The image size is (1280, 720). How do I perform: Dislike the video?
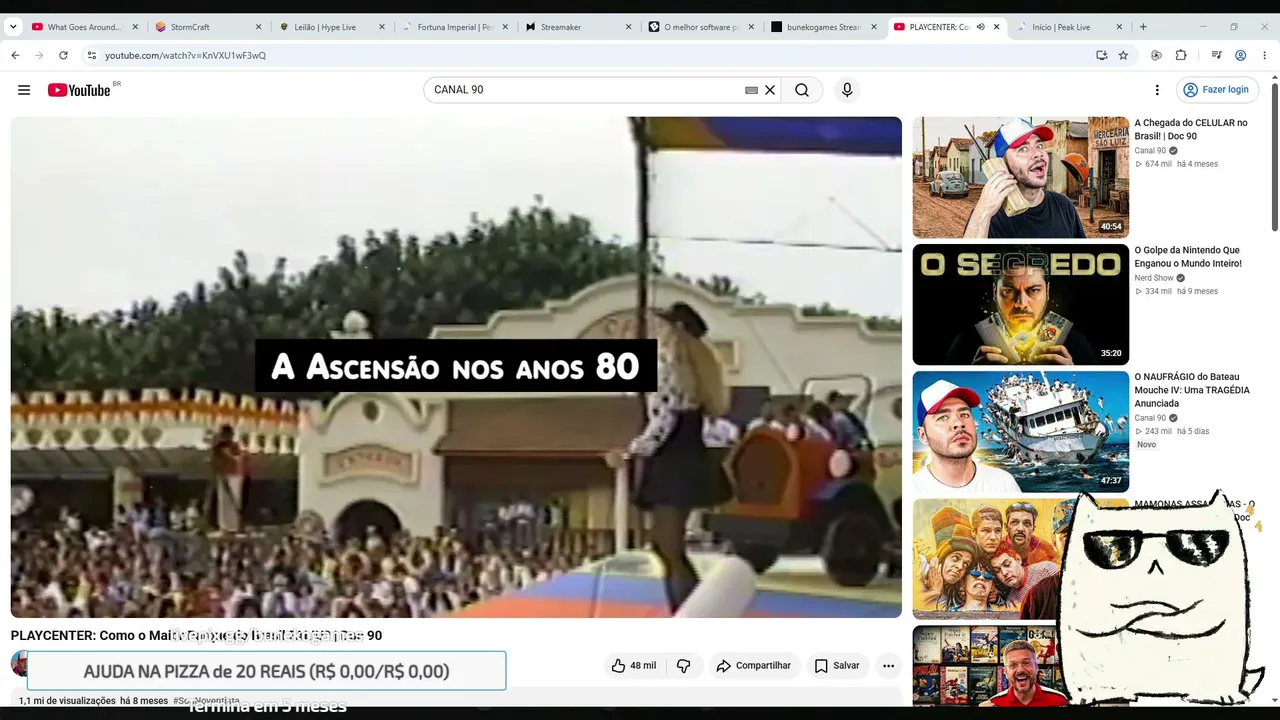coord(684,666)
